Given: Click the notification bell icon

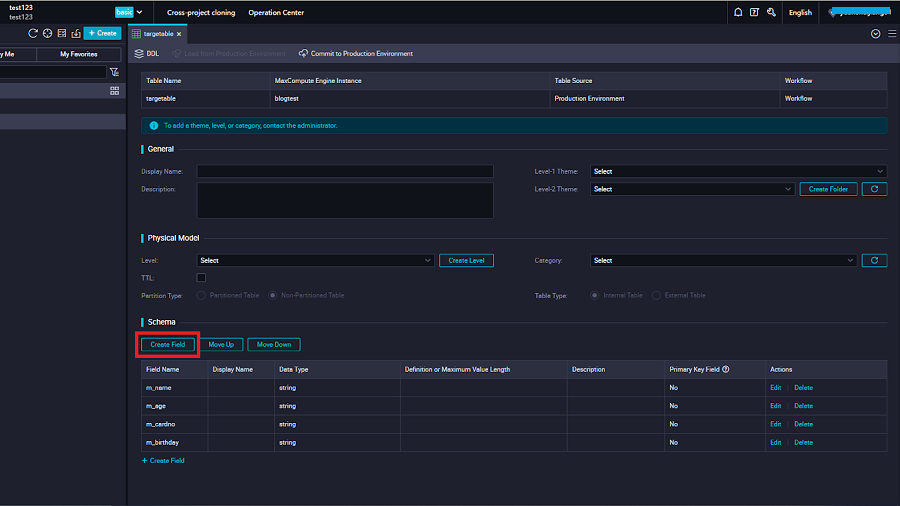Looking at the screenshot, I should click(738, 13).
